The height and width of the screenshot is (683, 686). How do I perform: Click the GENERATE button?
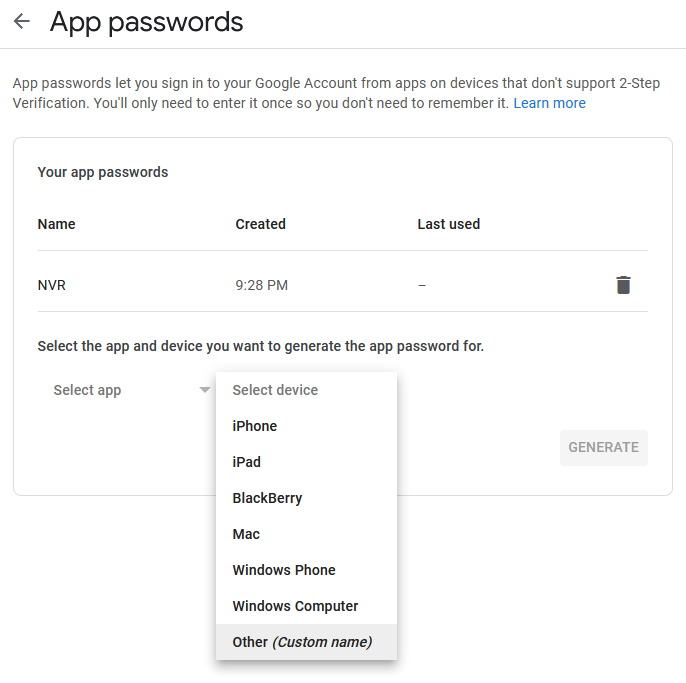603,447
